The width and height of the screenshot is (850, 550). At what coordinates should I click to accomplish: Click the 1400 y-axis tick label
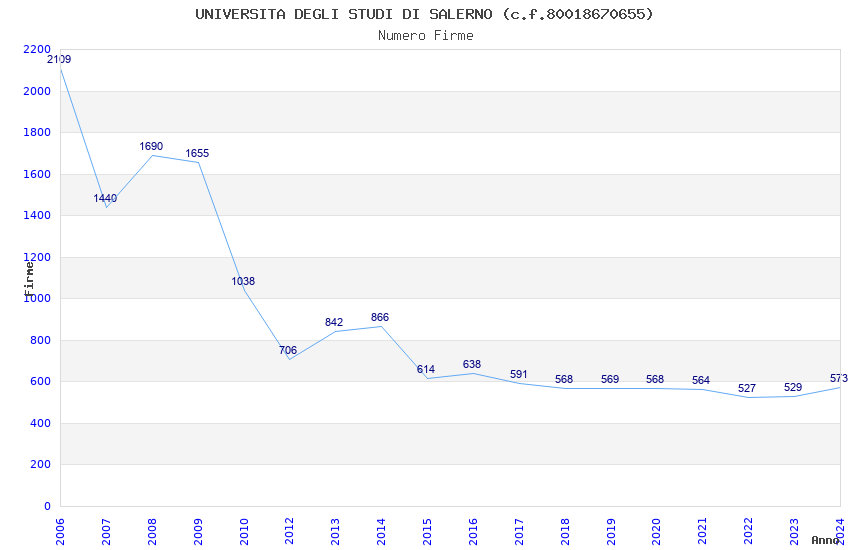pyautogui.click(x=37, y=216)
